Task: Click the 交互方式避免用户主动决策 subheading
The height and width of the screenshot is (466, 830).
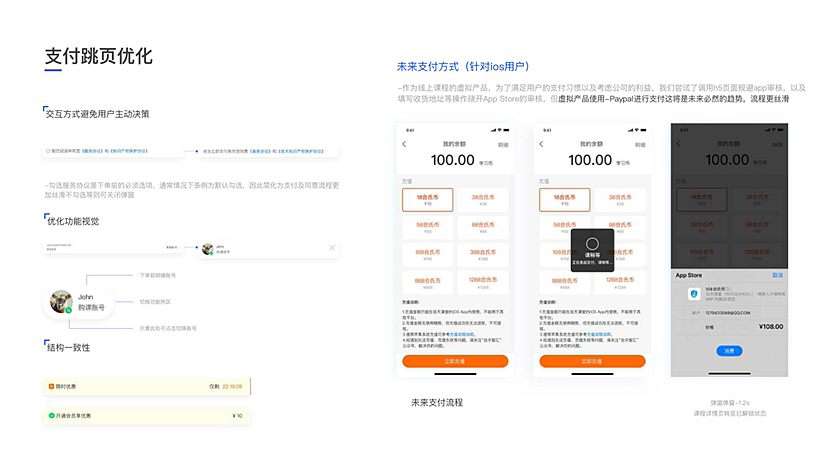Action: point(97,114)
